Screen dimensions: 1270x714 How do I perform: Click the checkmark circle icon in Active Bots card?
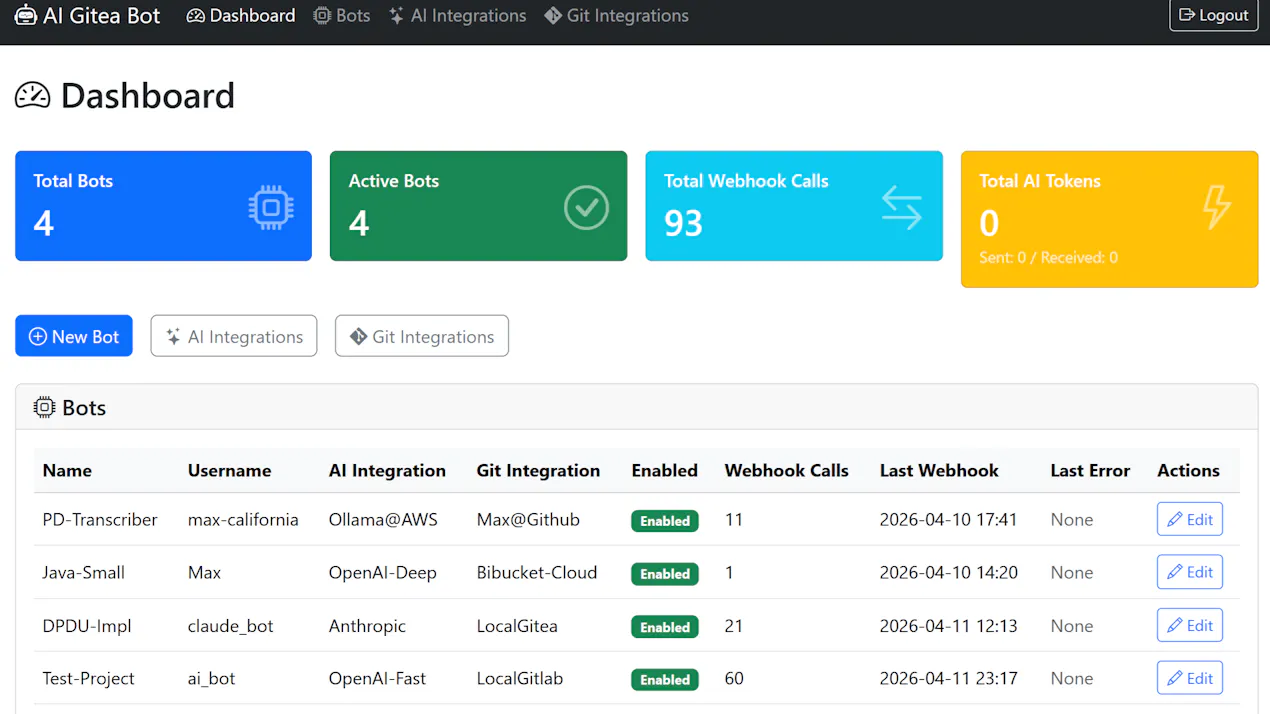pyautogui.click(x=586, y=207)
